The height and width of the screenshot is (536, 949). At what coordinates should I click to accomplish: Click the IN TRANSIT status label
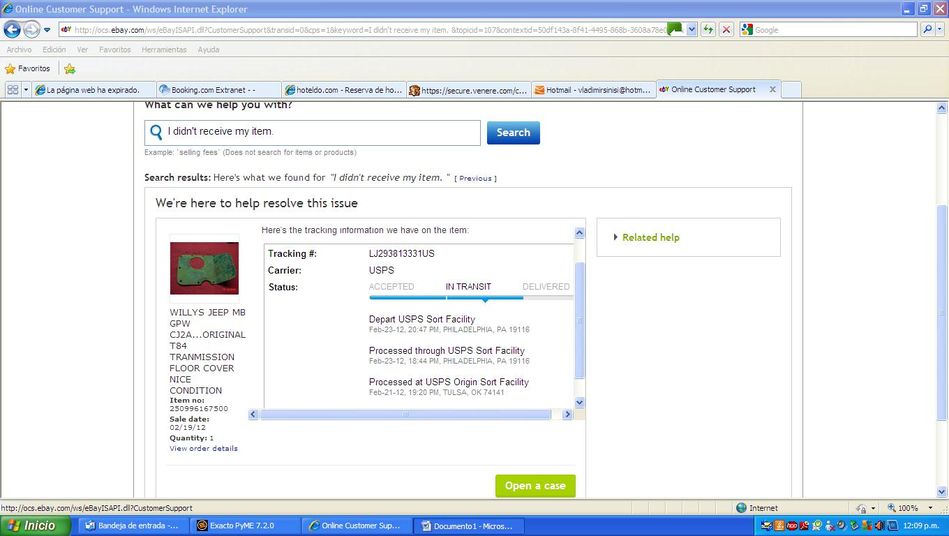pyautogui.click(x=468, y=287)
